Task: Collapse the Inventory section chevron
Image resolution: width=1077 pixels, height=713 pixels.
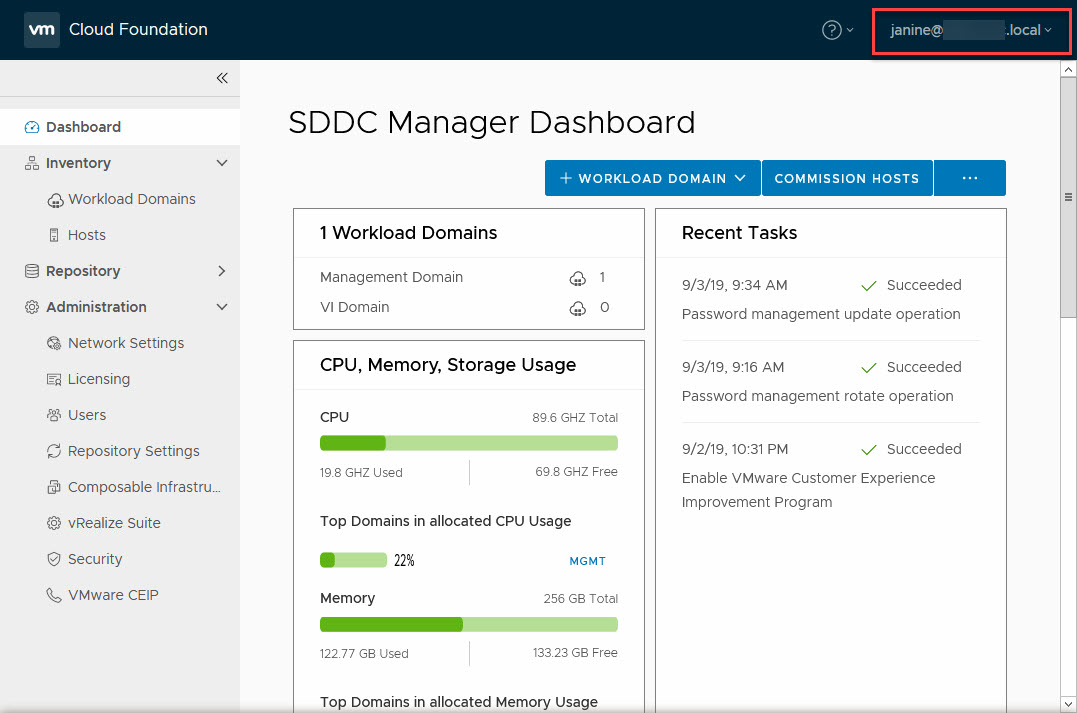Action: [222, 163]
